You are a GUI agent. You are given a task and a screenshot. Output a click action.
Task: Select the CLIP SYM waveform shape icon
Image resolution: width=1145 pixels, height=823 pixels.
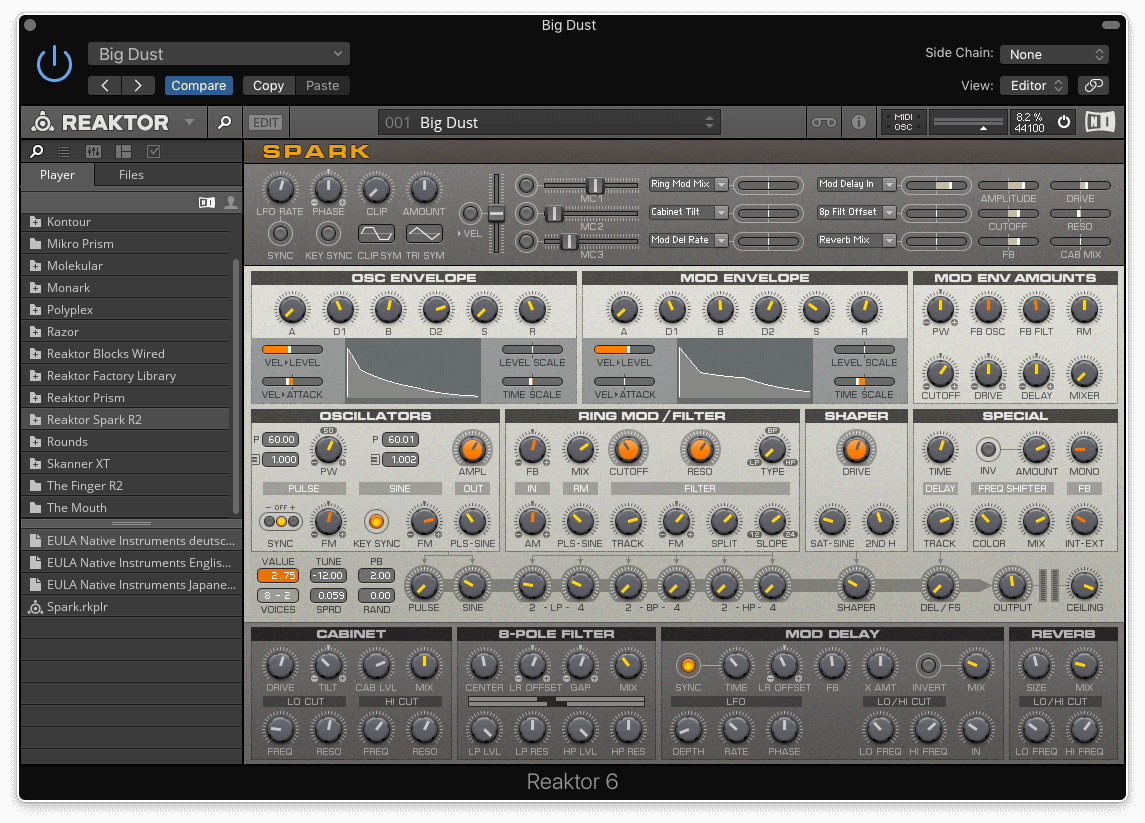pyautogui.click(x=376, y=232)
